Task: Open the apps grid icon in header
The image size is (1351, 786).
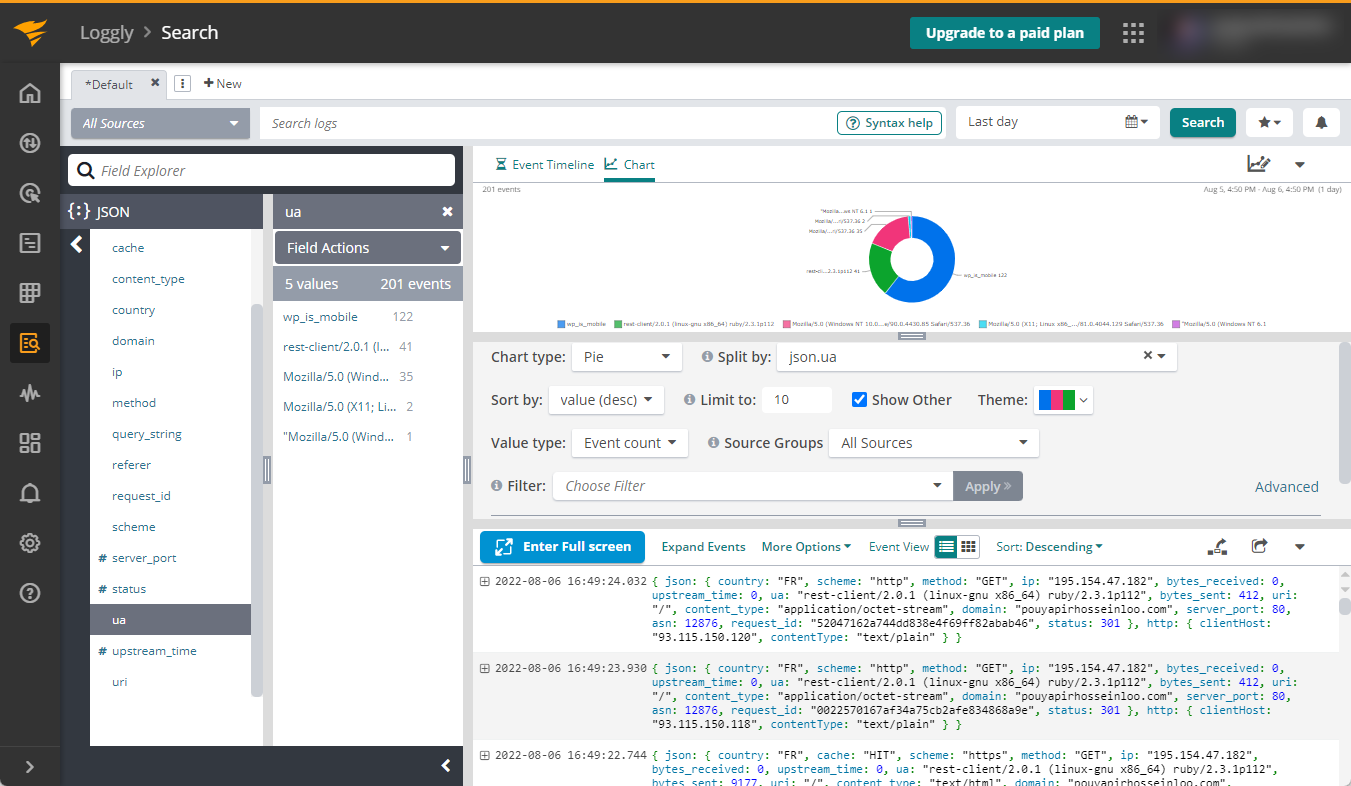Action: (x=1133, y=33)
